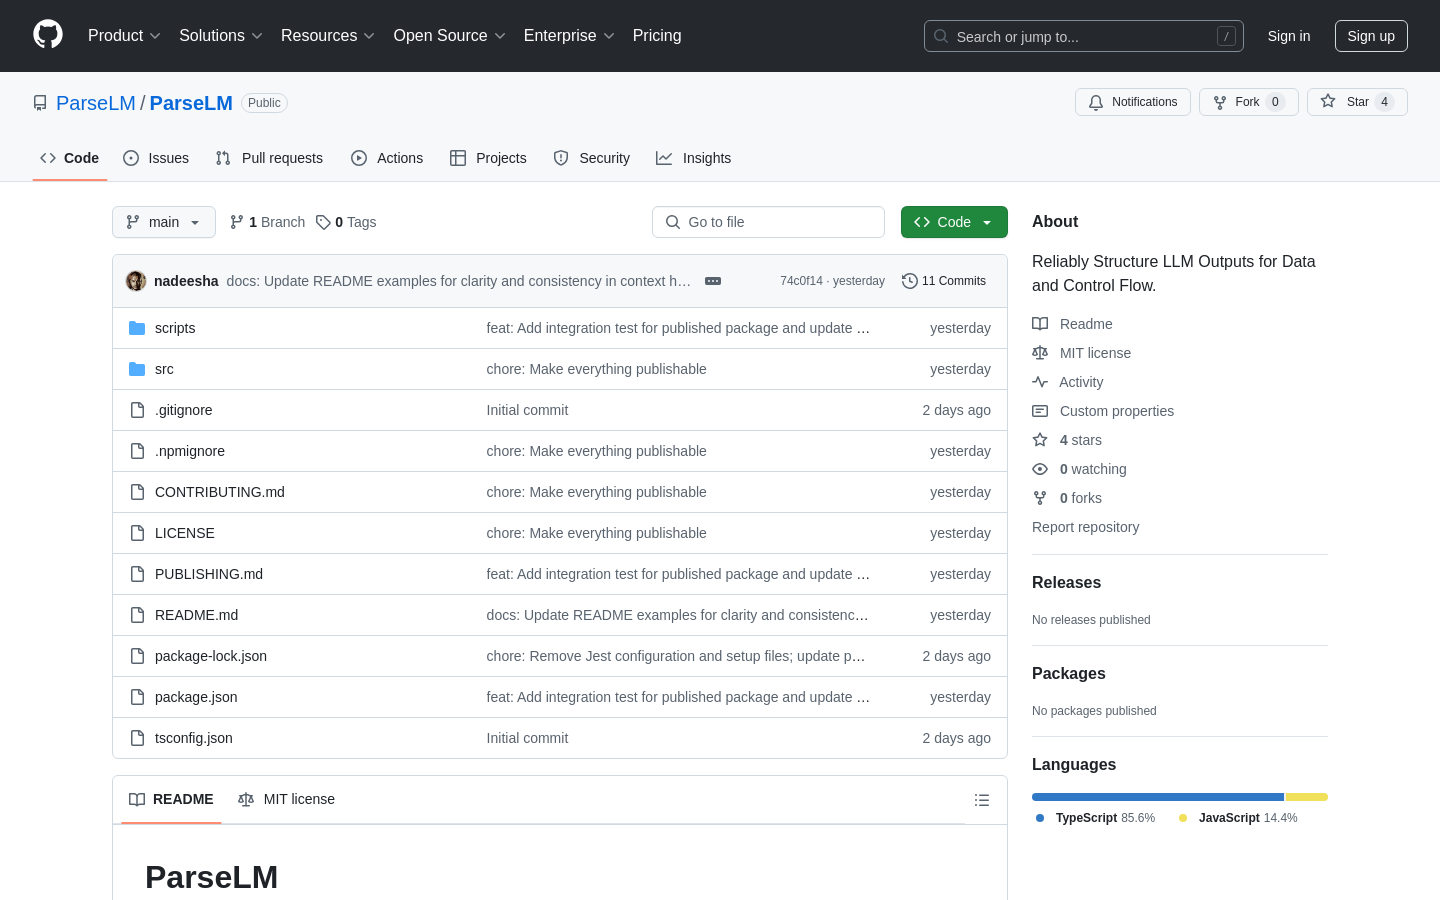Click the TypeScript blue language bar segment
This screenshot has height=900, width=1440.
pyautogui.click(x=1158, y=797)
